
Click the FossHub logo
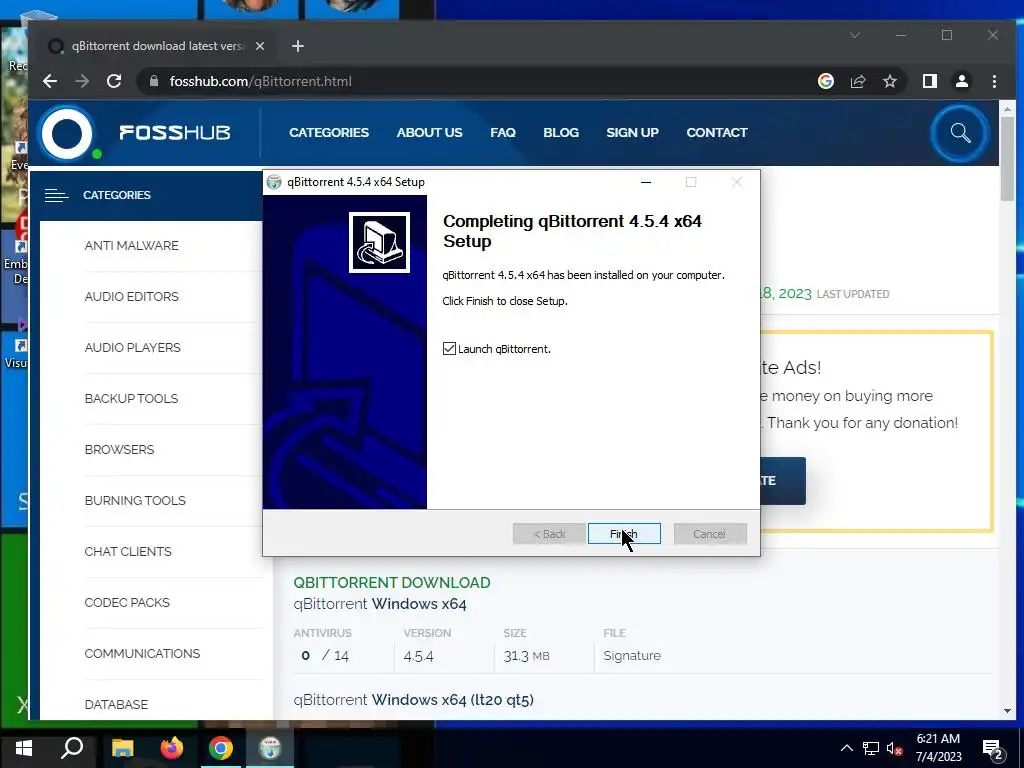tap(136, 133)
